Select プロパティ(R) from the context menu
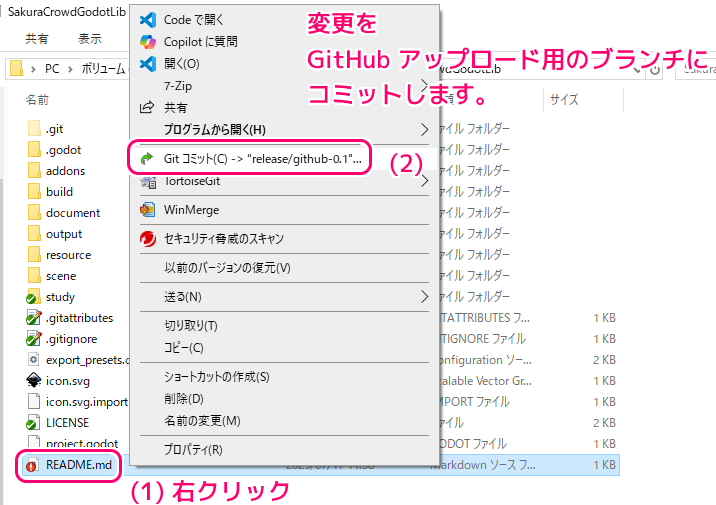 coord(192,450)
